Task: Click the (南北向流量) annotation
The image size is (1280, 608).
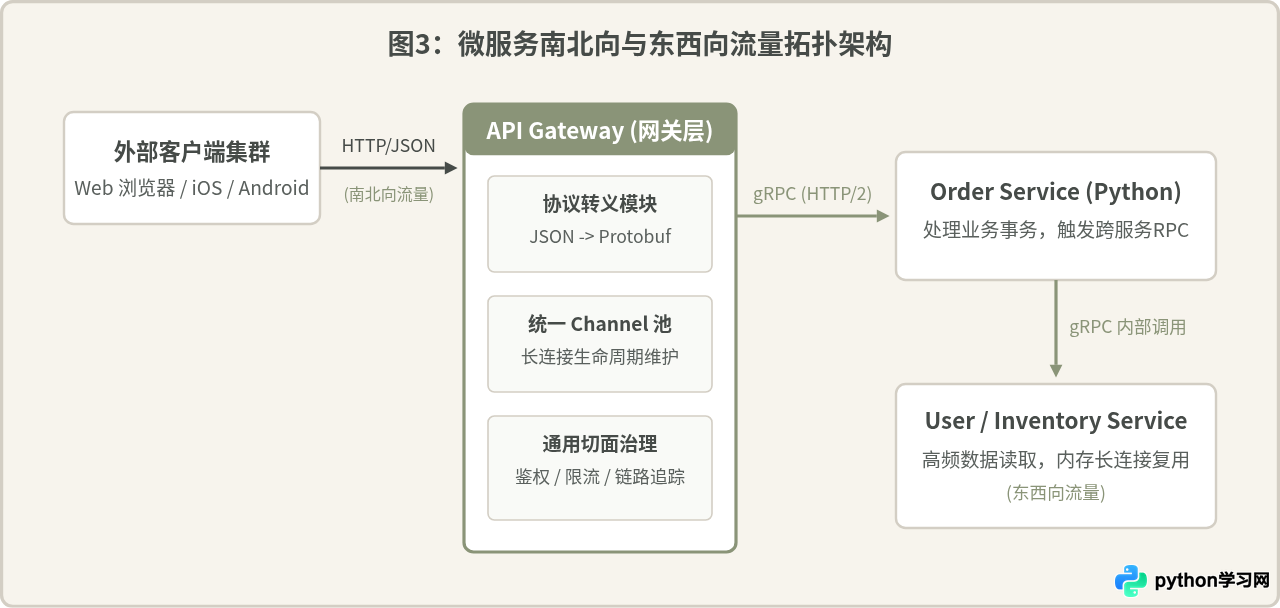Action: 389,194
